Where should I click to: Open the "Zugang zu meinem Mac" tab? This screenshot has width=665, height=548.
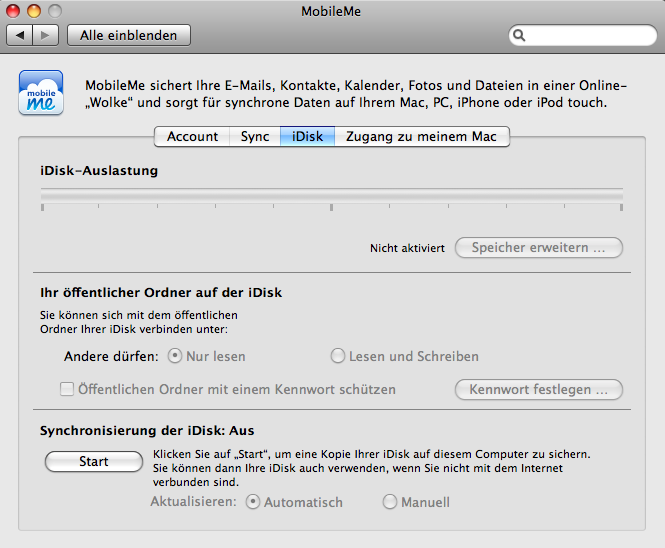(x=422, y=136)
